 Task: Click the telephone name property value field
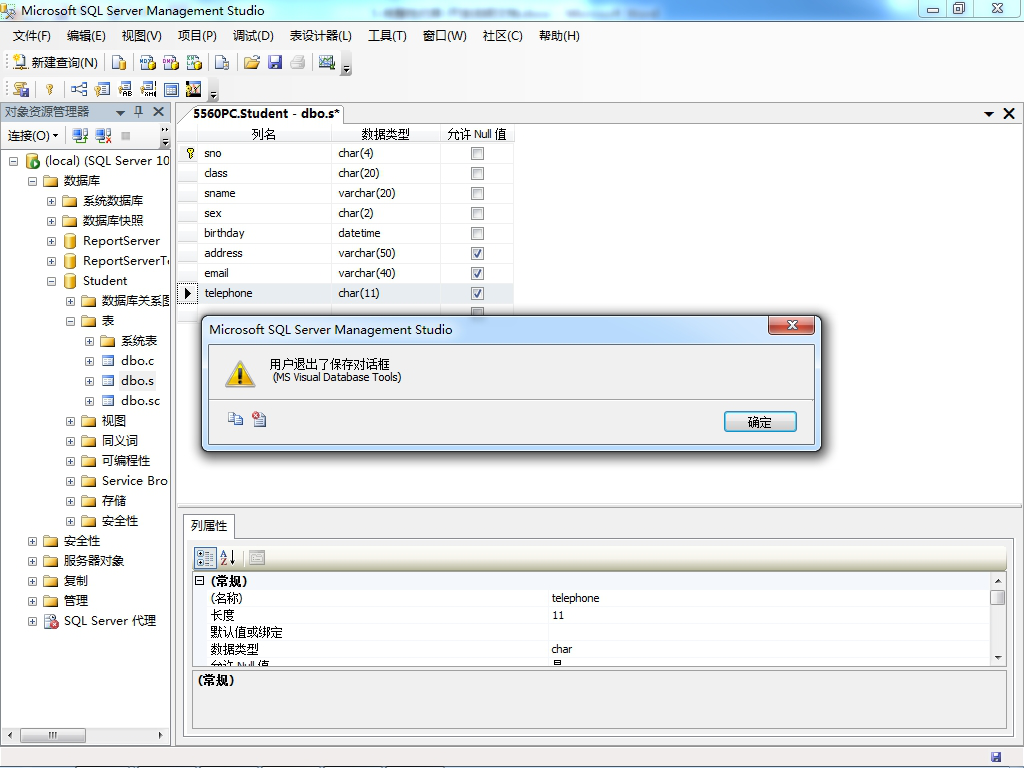pos(769,598)
